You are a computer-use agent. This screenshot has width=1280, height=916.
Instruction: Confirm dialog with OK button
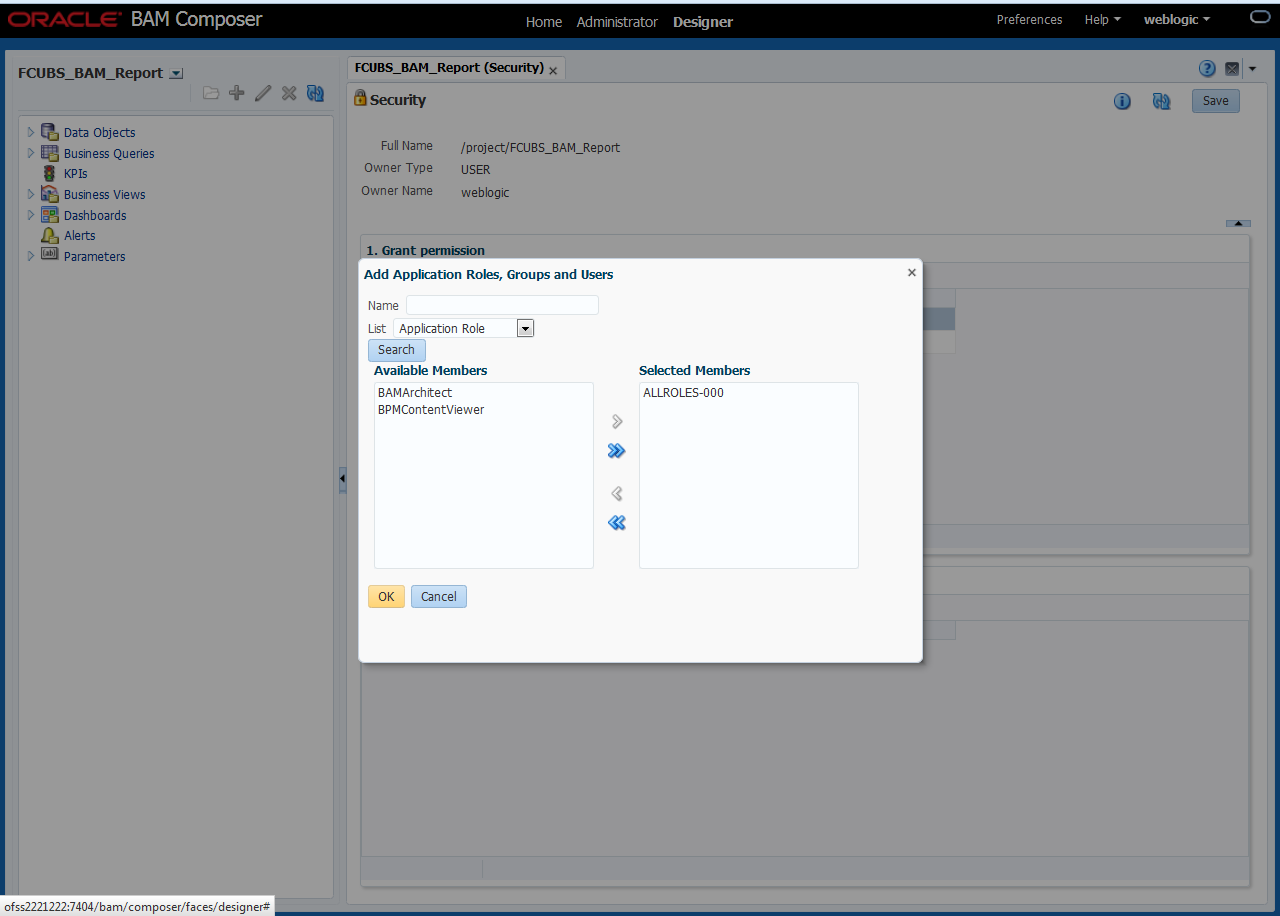click(386, 597)
